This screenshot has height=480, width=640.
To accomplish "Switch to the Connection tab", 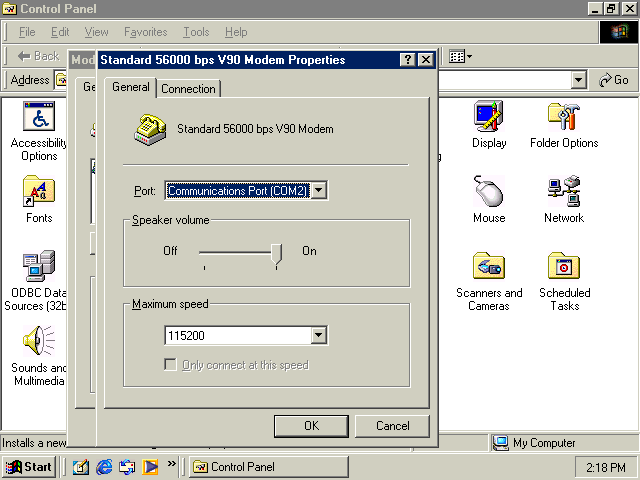I will click(188, 89).
